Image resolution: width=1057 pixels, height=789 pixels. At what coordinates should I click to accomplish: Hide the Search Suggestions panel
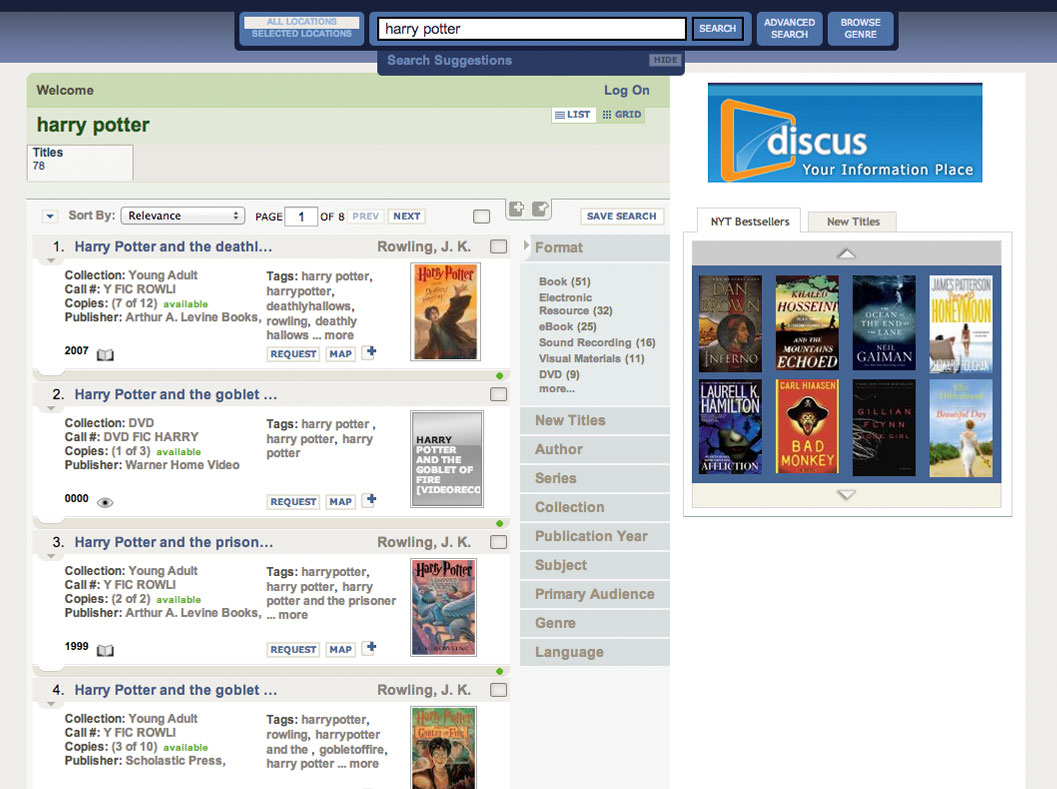tap(665, 60)
